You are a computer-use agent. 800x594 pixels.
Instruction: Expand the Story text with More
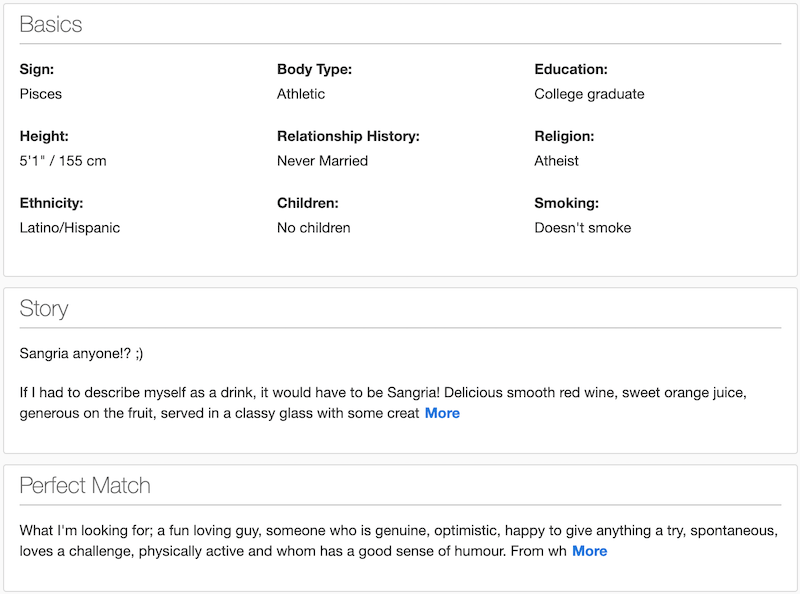pyautogui.click(x=442, y=413)
